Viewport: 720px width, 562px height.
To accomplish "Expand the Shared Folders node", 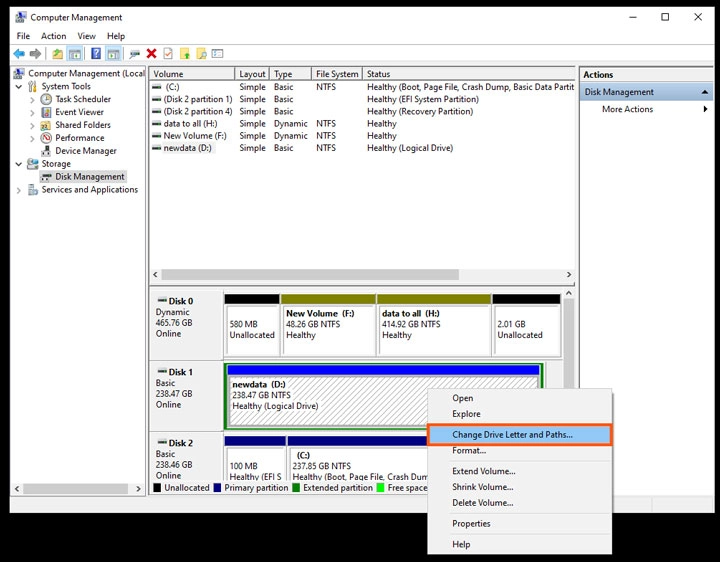I will point(33,125).
